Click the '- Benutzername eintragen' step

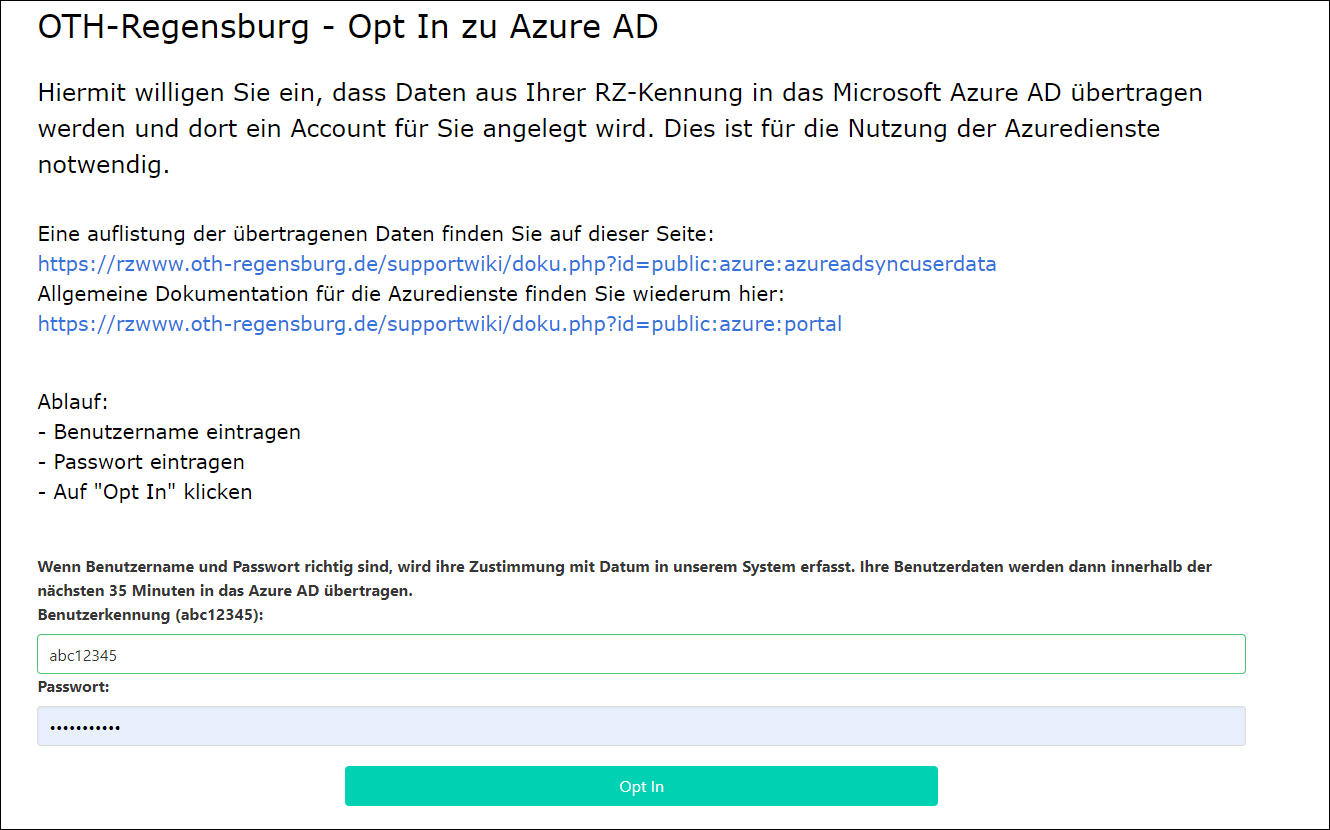(x=169, y=432)
